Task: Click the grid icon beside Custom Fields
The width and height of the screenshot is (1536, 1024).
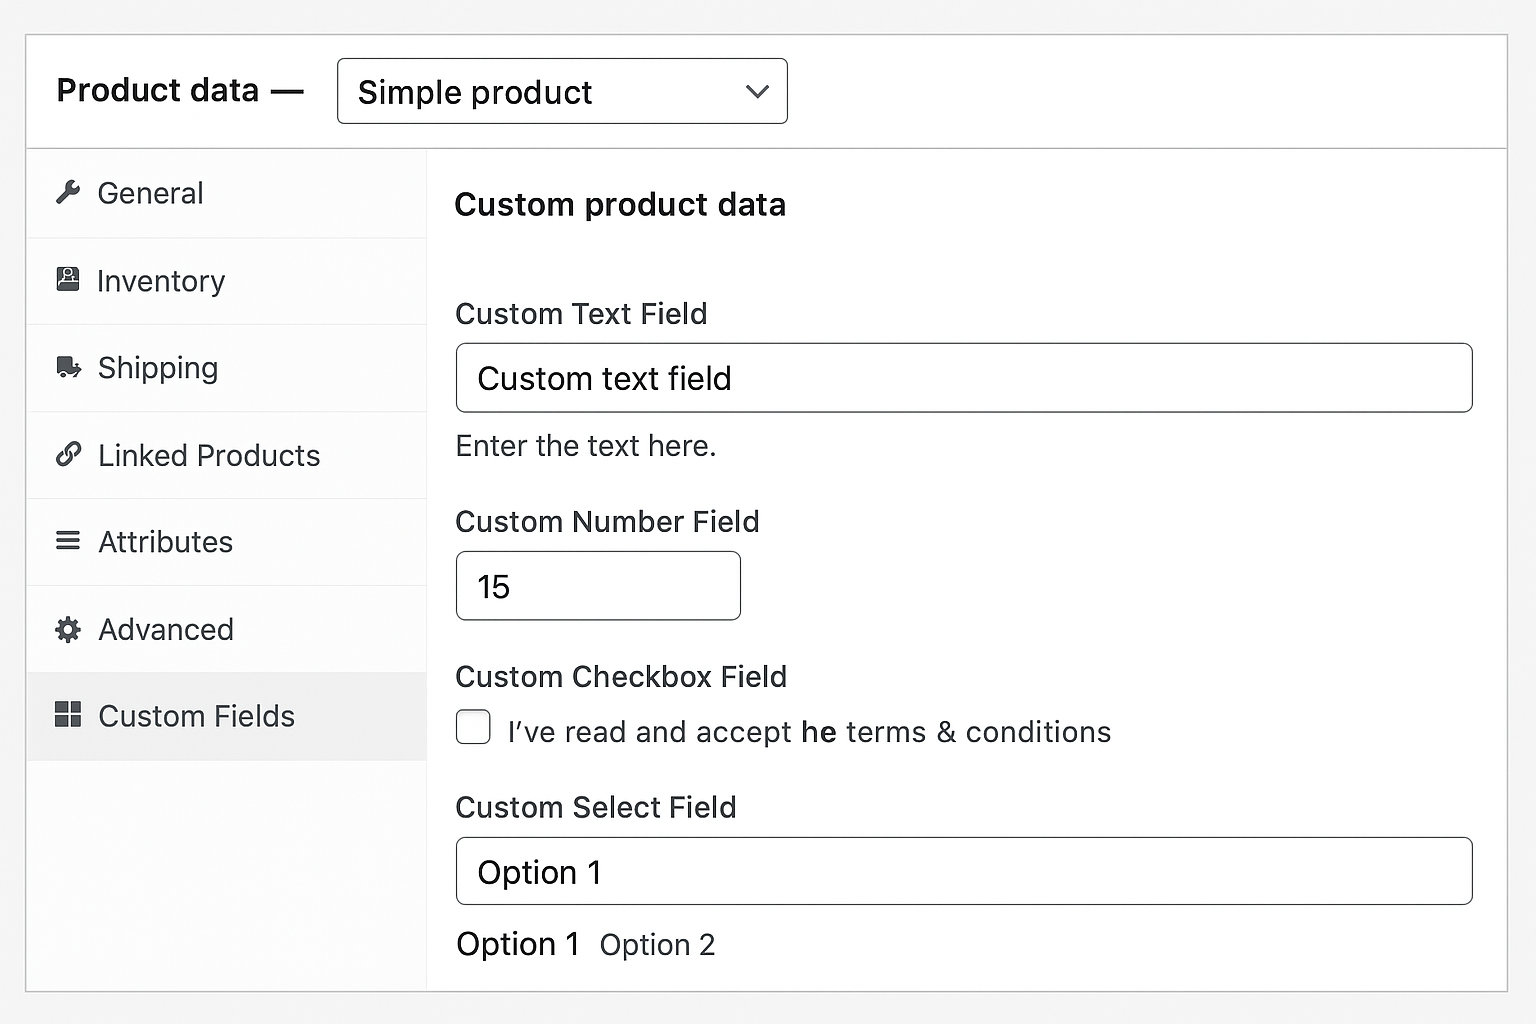Action: (x=68, y=715)
